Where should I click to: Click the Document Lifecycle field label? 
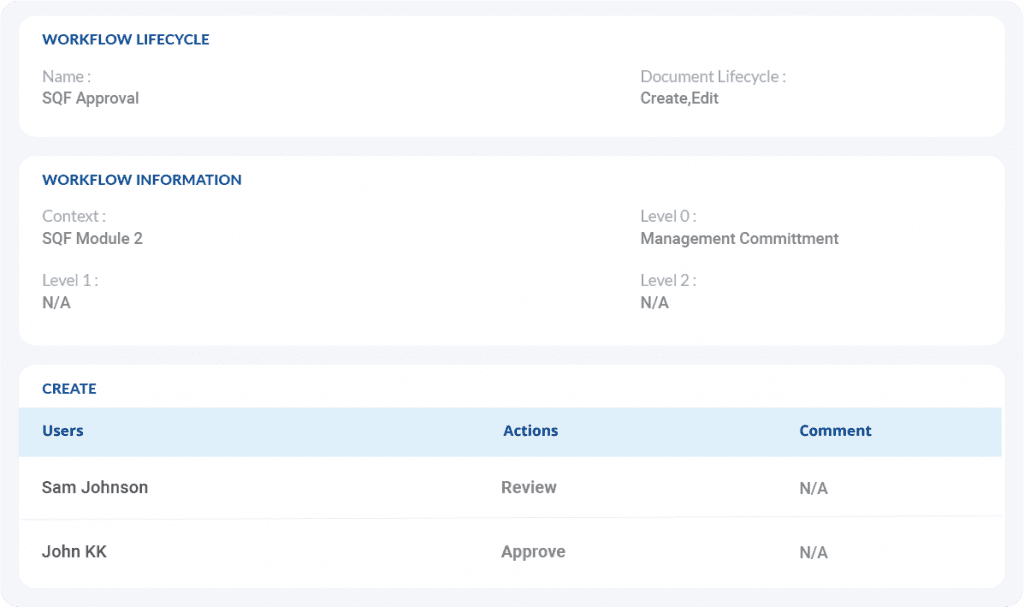pyautogui.click(x=713, y=76)
